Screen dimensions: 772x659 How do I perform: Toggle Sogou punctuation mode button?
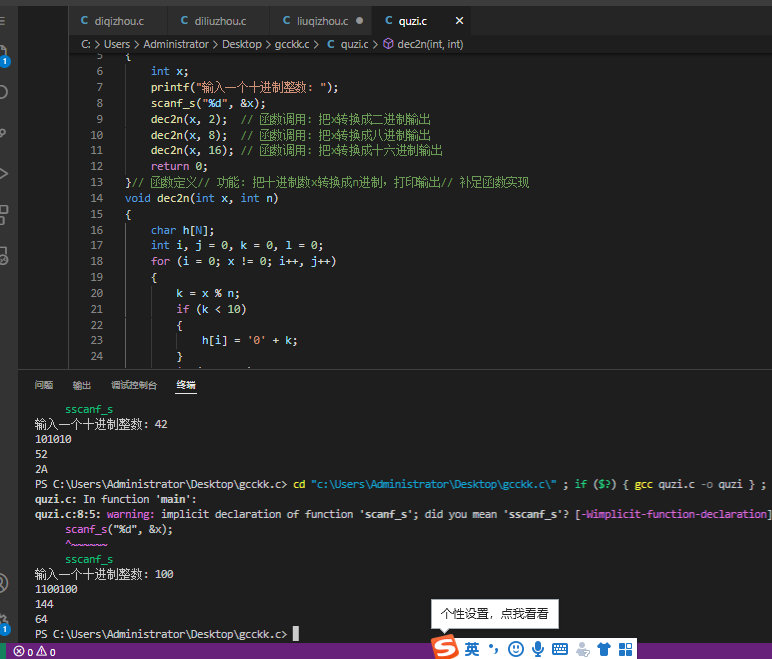point(494,649)
